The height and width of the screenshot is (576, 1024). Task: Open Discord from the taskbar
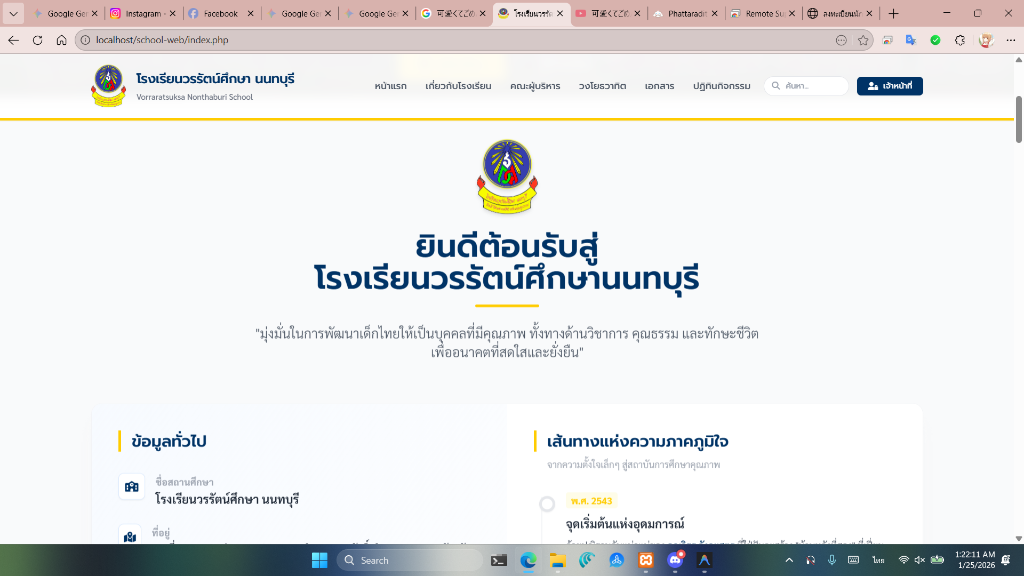click(675, 560)
